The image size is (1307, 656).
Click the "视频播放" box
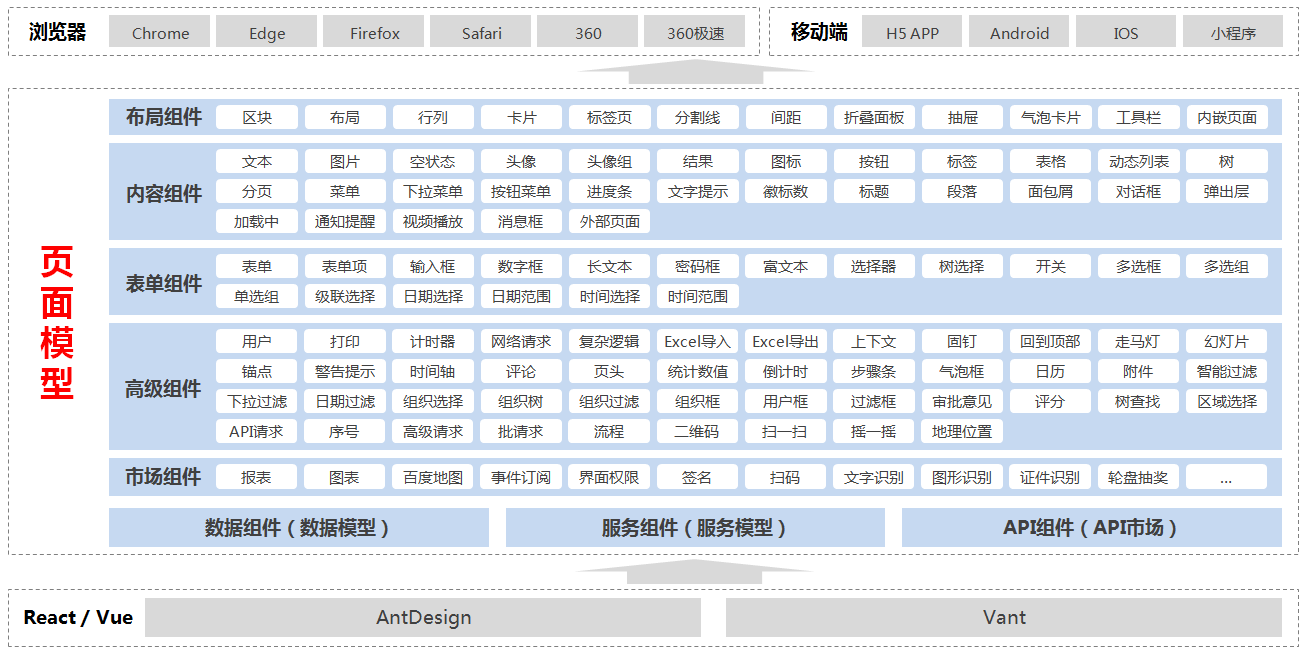433,221
